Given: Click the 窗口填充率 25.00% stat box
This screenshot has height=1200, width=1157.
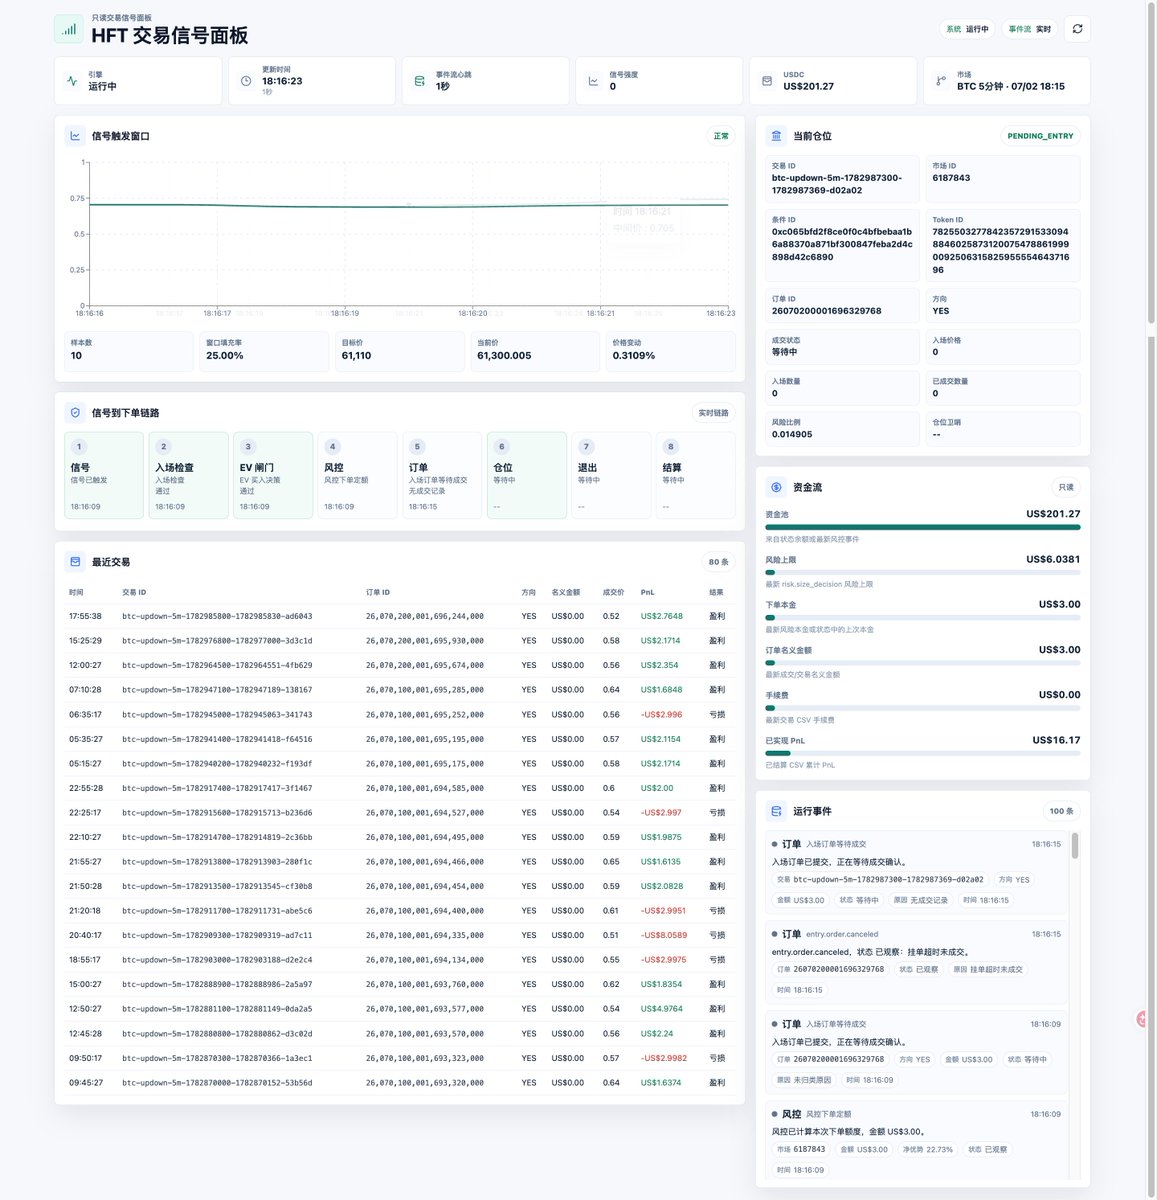Looking at the screenshot, I should pos(264,350).
